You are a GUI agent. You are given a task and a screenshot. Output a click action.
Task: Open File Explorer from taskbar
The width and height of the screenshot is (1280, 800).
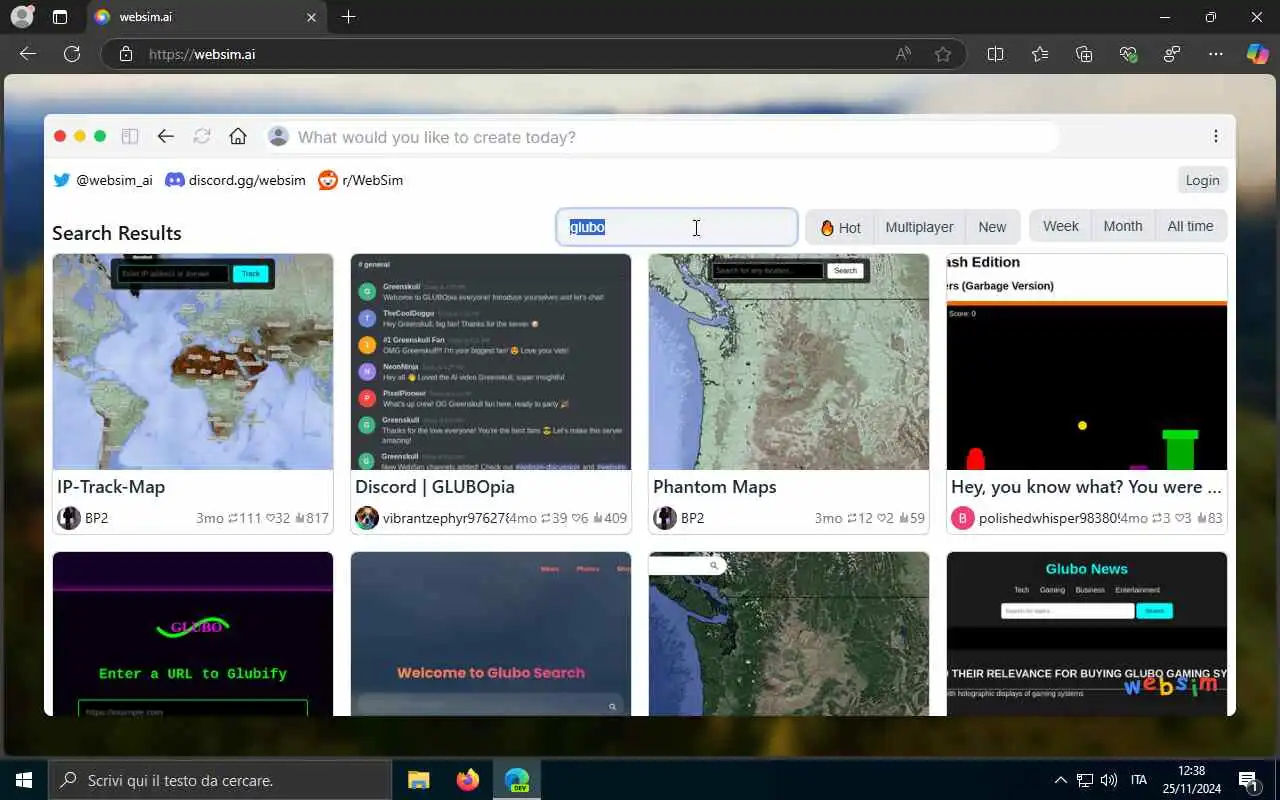419,780
